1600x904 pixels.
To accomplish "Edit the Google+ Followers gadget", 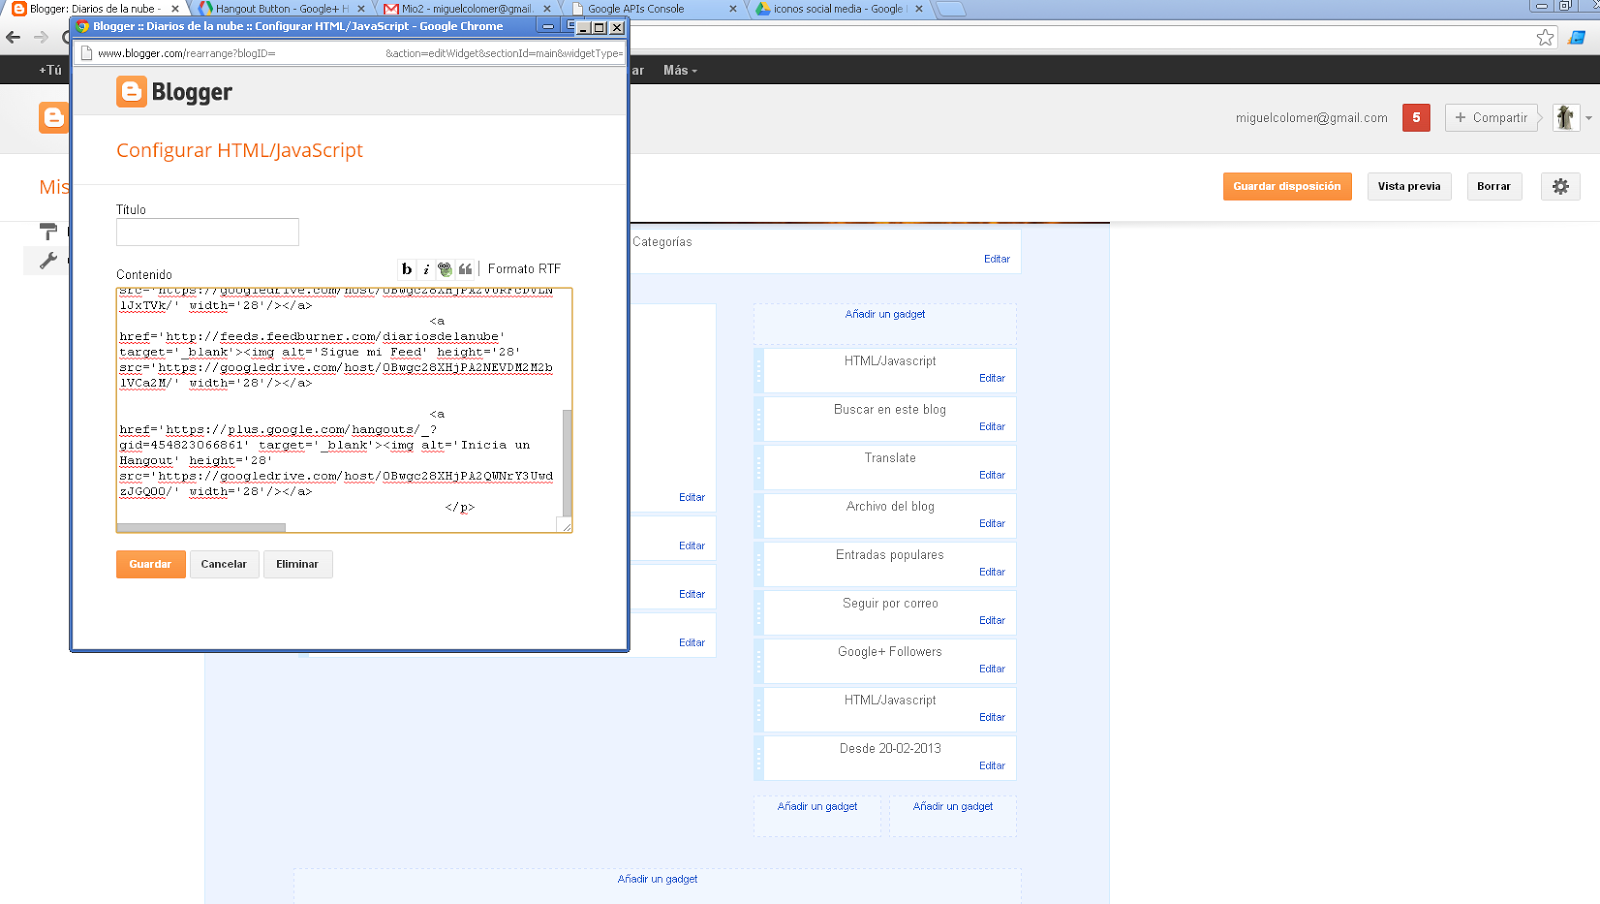I will click(x=991, y=669).
